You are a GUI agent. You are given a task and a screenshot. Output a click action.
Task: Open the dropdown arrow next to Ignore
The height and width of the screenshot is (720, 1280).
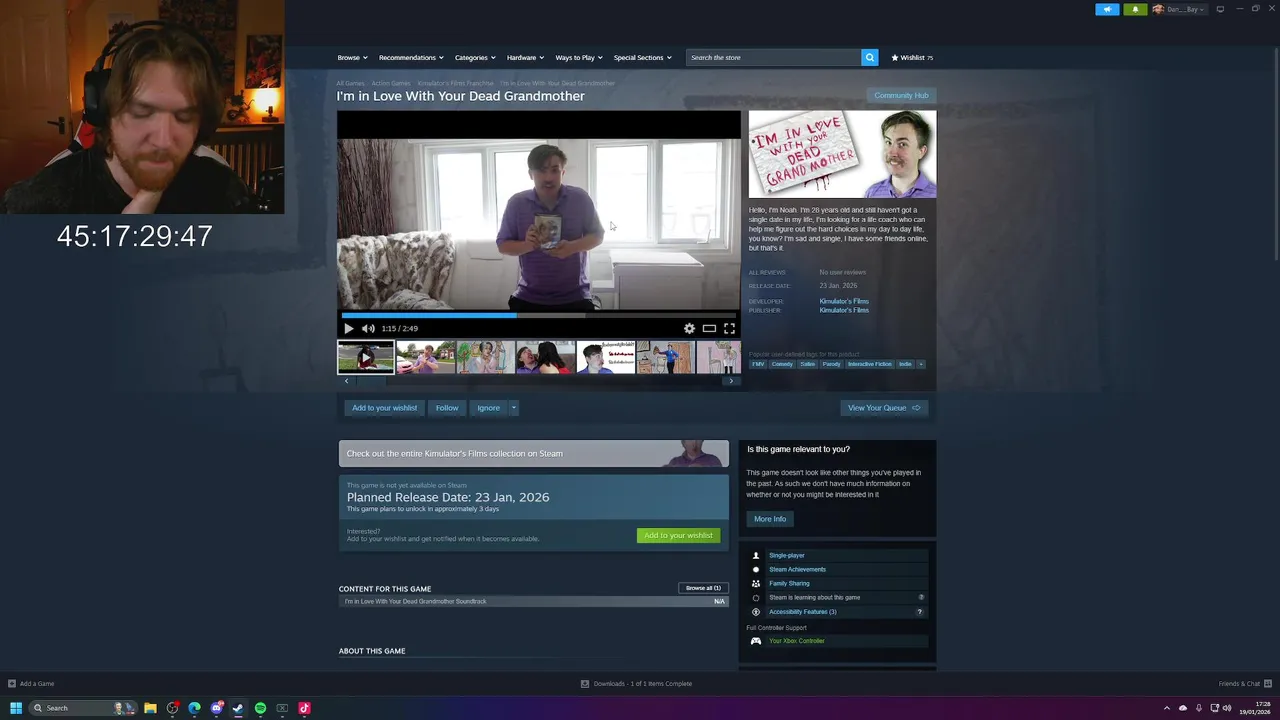[x=514, y=408]
